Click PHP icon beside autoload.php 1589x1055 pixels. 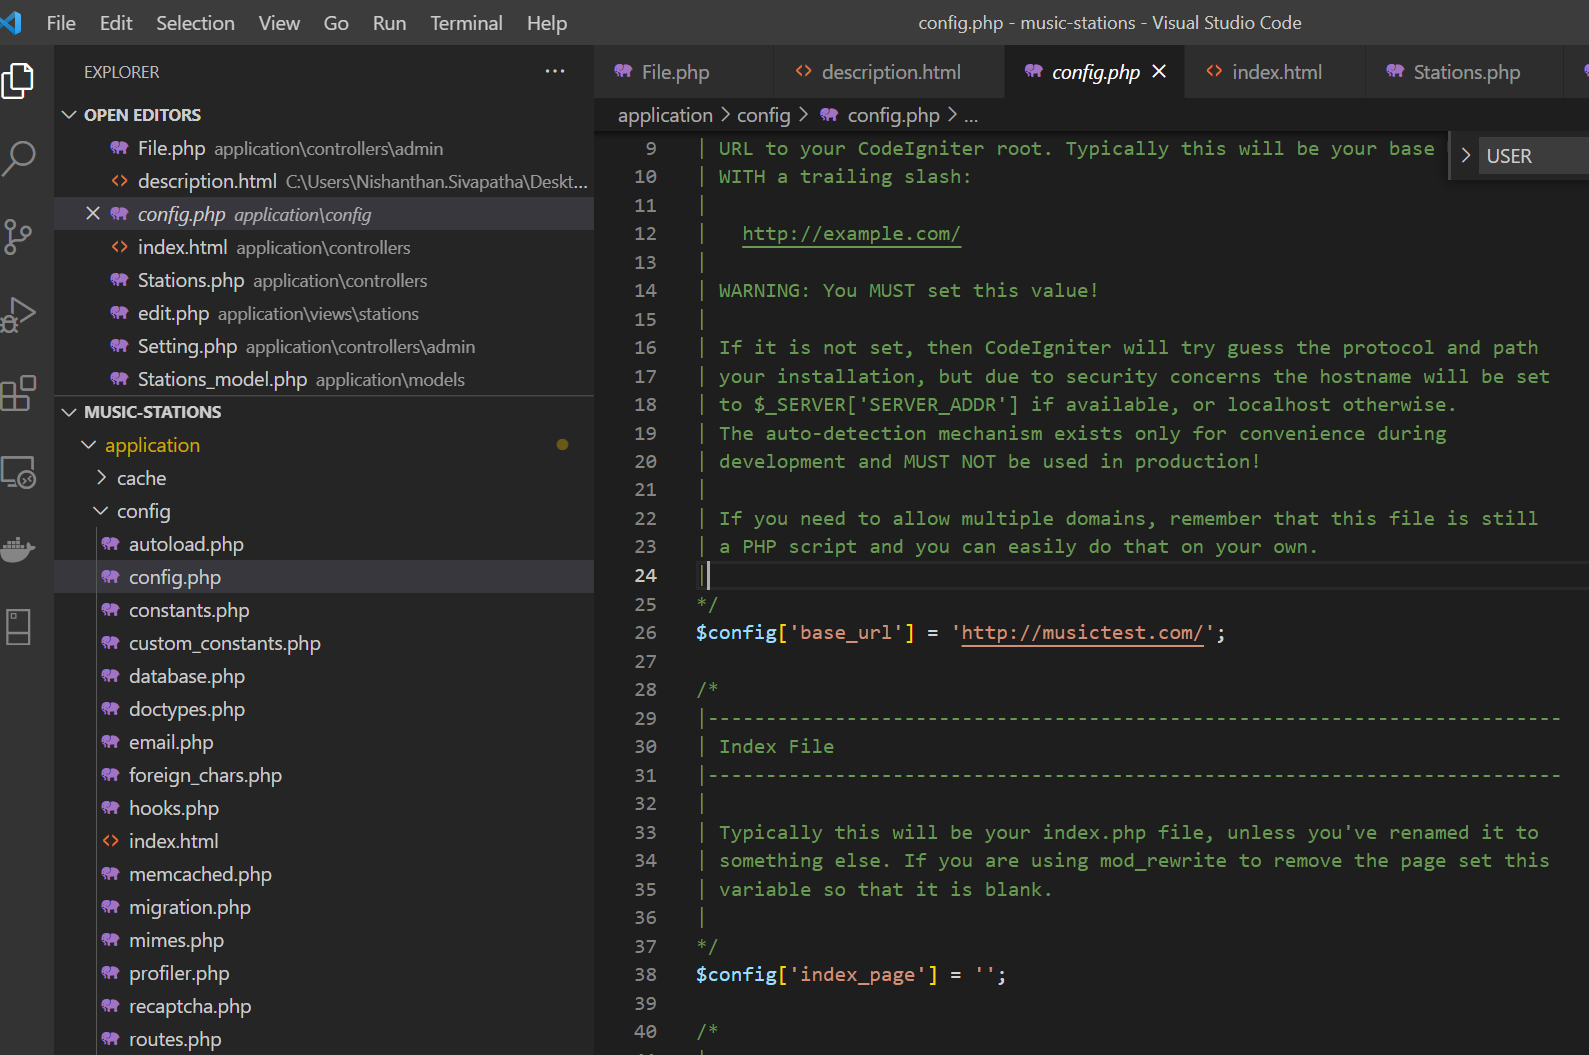110,544
